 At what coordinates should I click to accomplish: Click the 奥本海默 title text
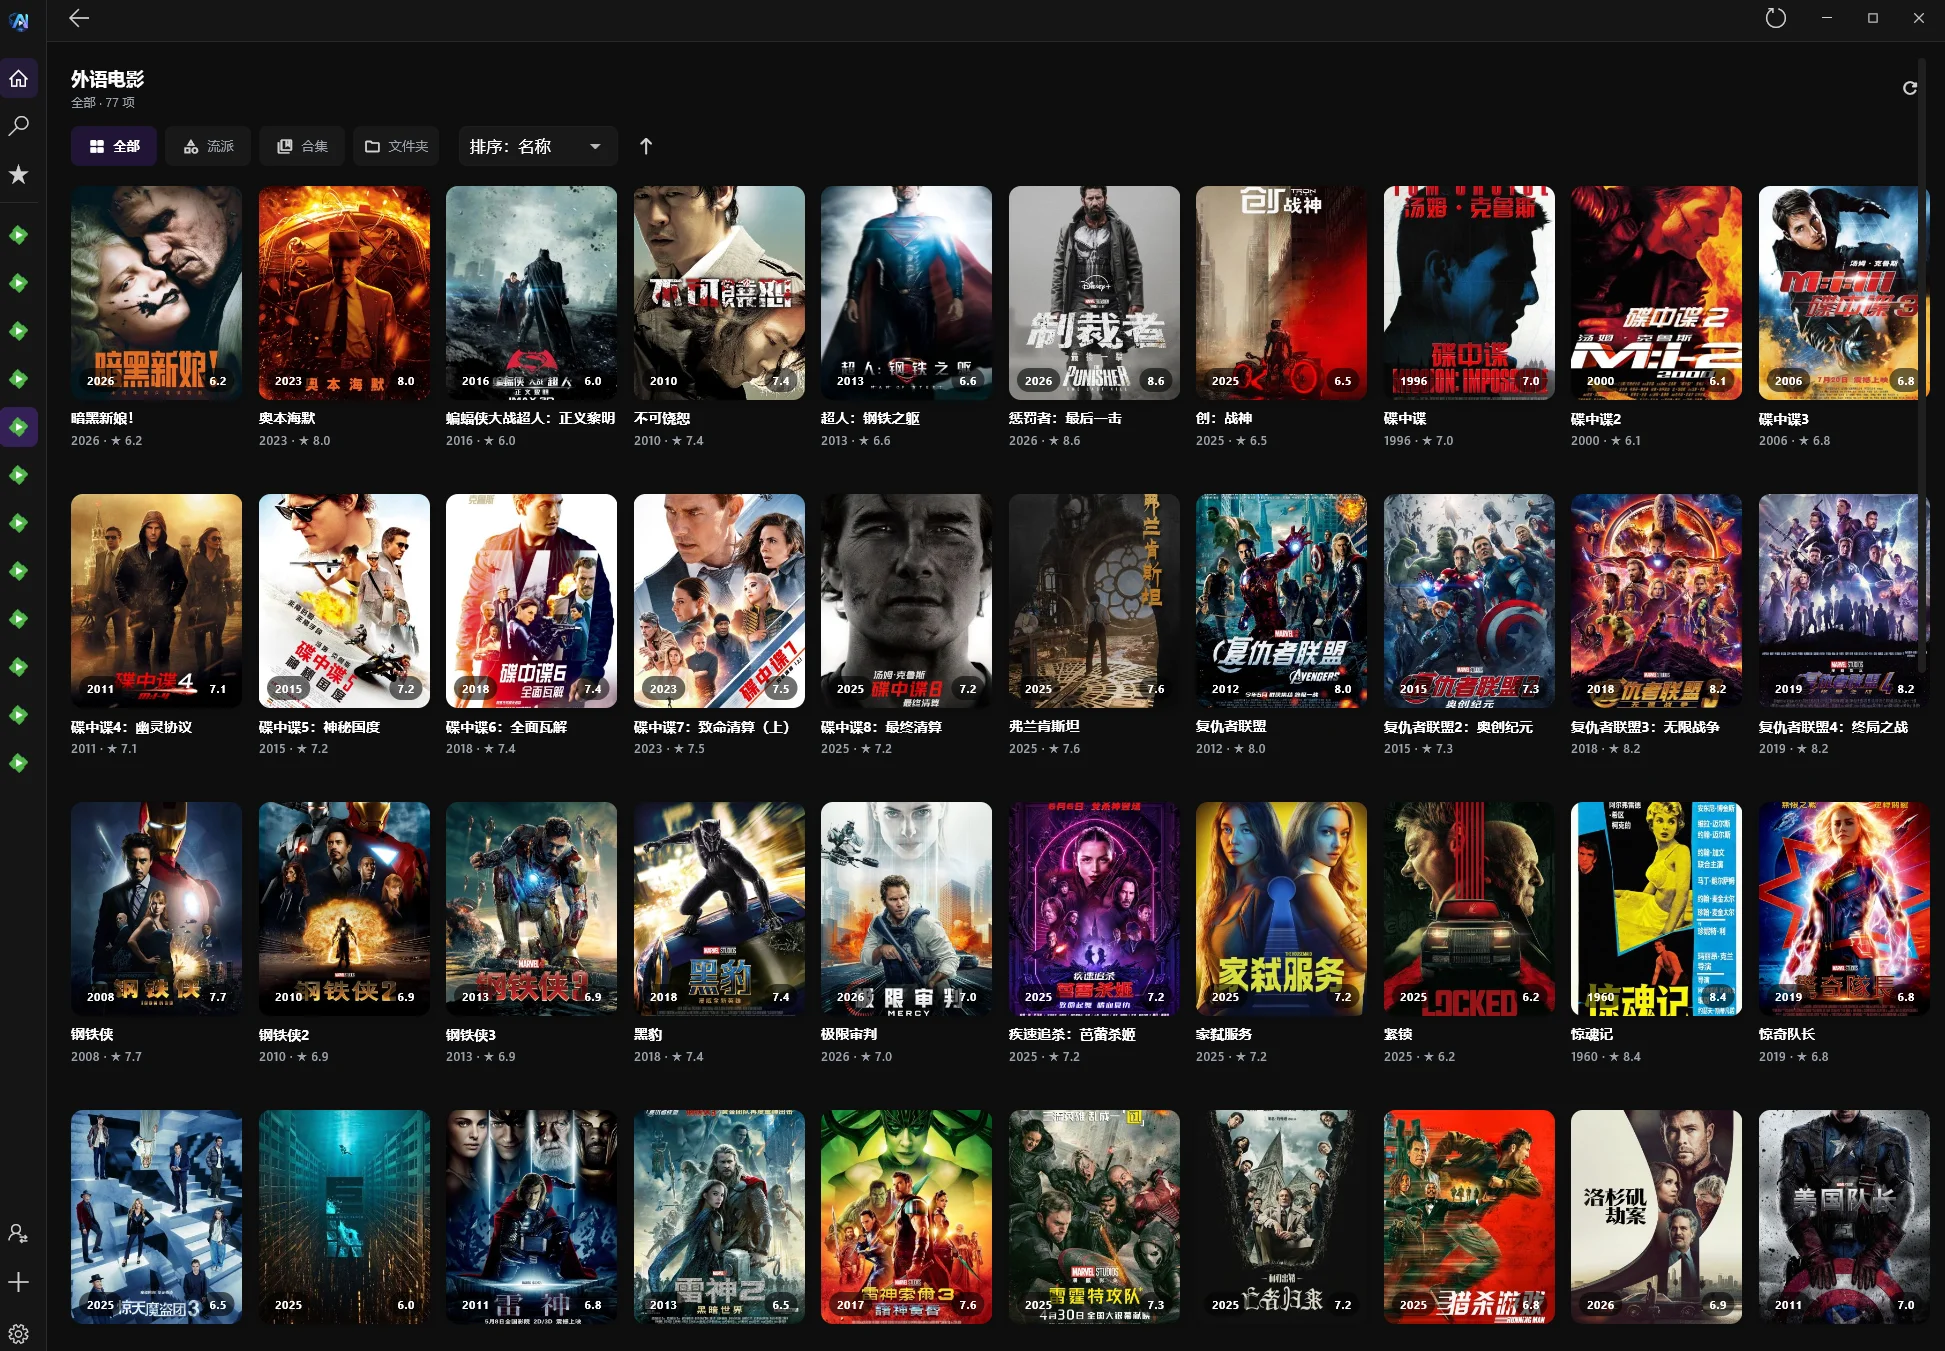click(287, 418)
